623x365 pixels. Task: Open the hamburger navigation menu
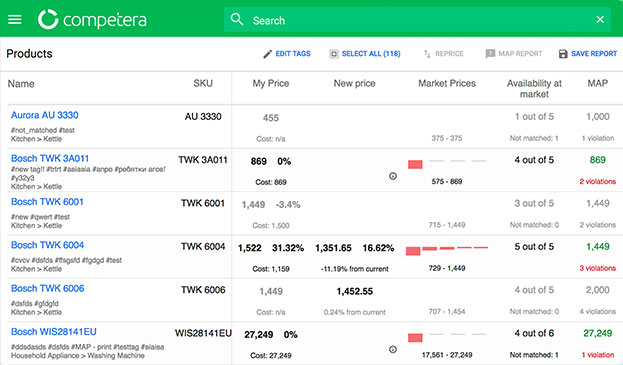pyautogui.click(x=15, y=19)
